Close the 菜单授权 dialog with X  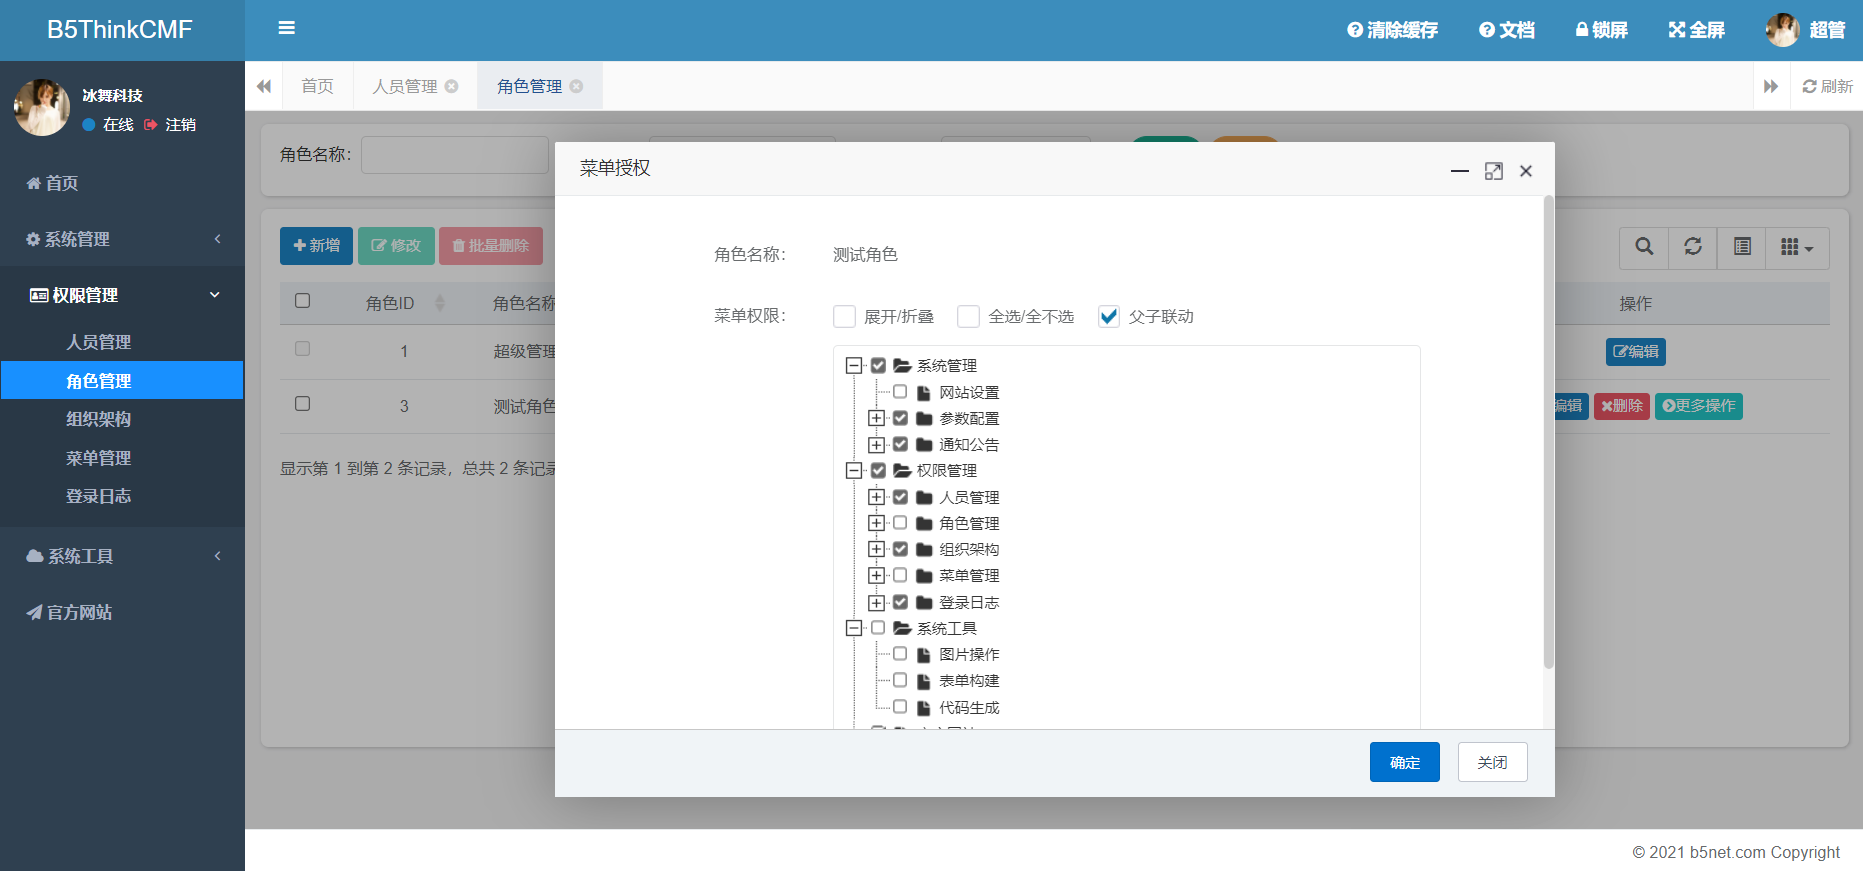click(x=1526, y=171)
